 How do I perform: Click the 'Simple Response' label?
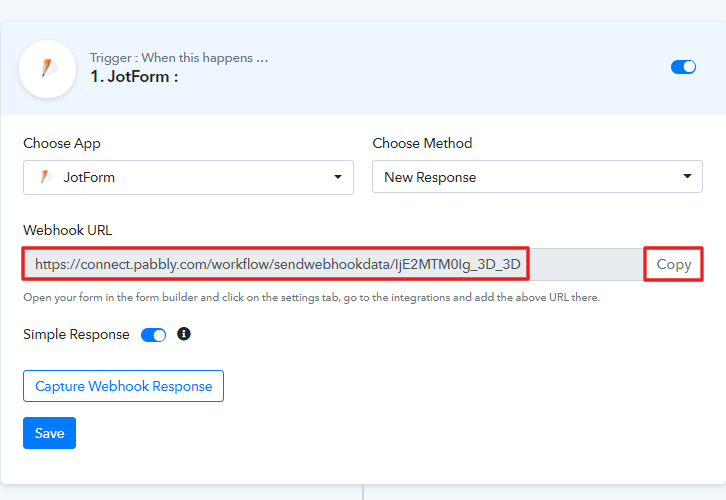pos(76,334)
